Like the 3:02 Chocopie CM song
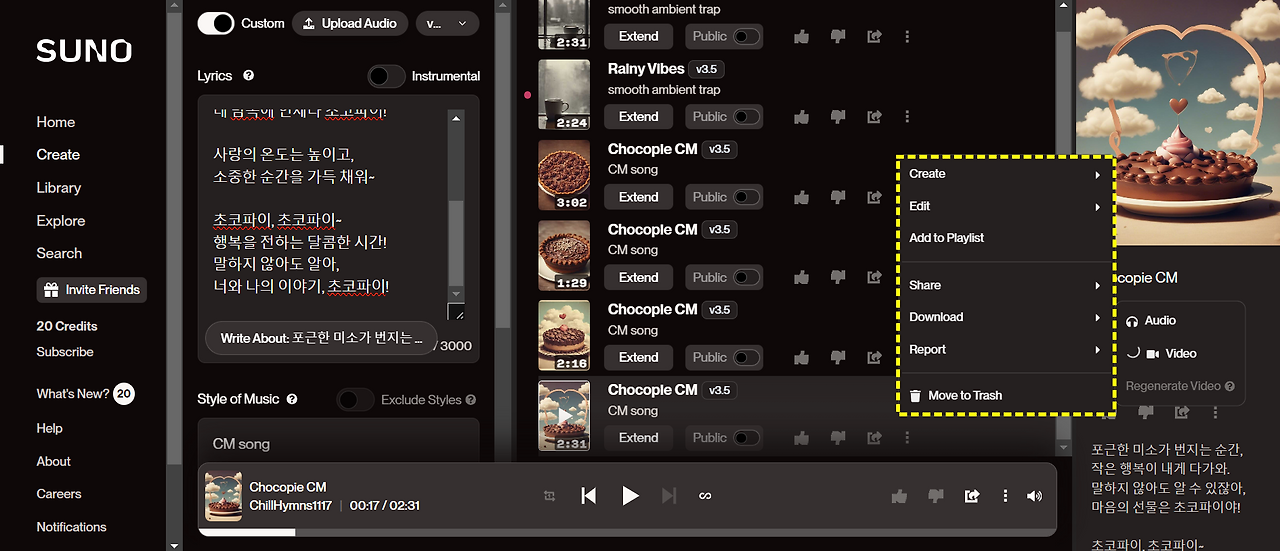 801,197
